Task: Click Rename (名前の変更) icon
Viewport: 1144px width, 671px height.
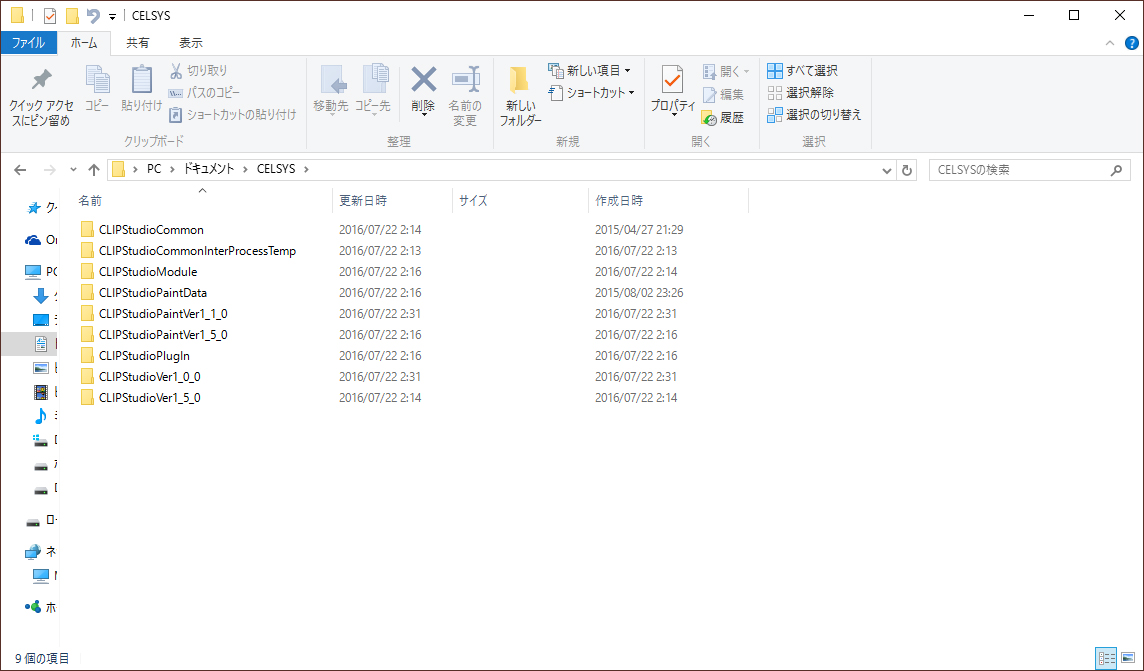Action: click(x=465, y=79)
